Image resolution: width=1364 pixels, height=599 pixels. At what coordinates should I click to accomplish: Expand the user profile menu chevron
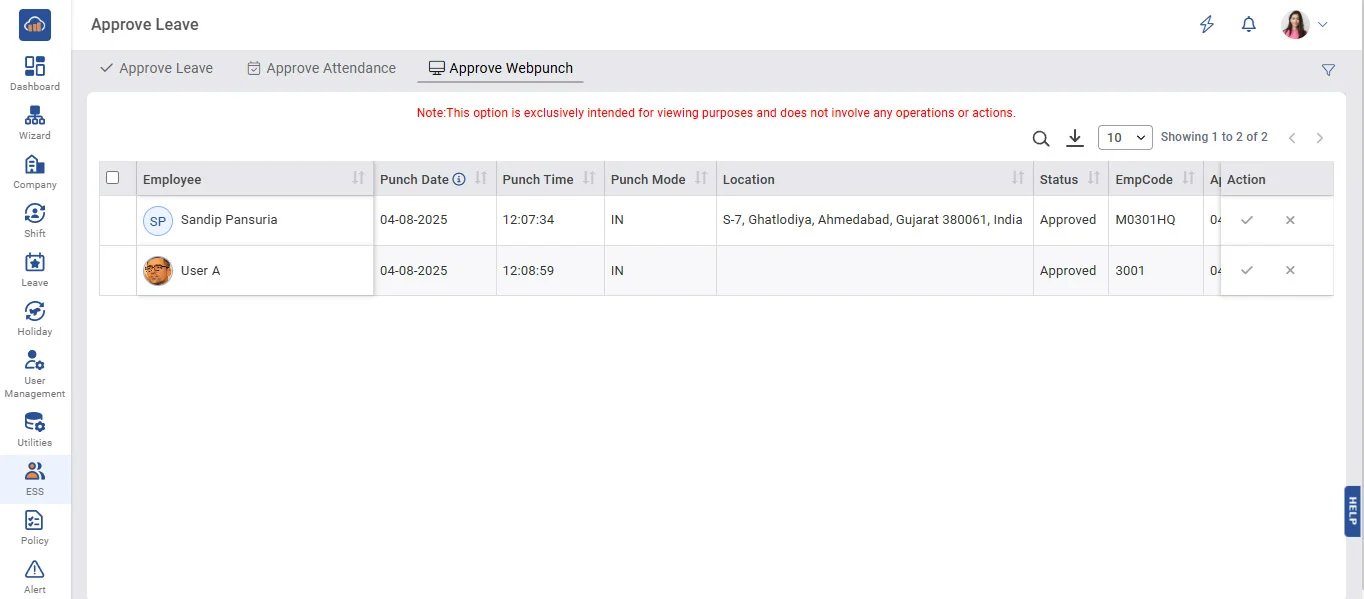click(x=1323, y=25)
